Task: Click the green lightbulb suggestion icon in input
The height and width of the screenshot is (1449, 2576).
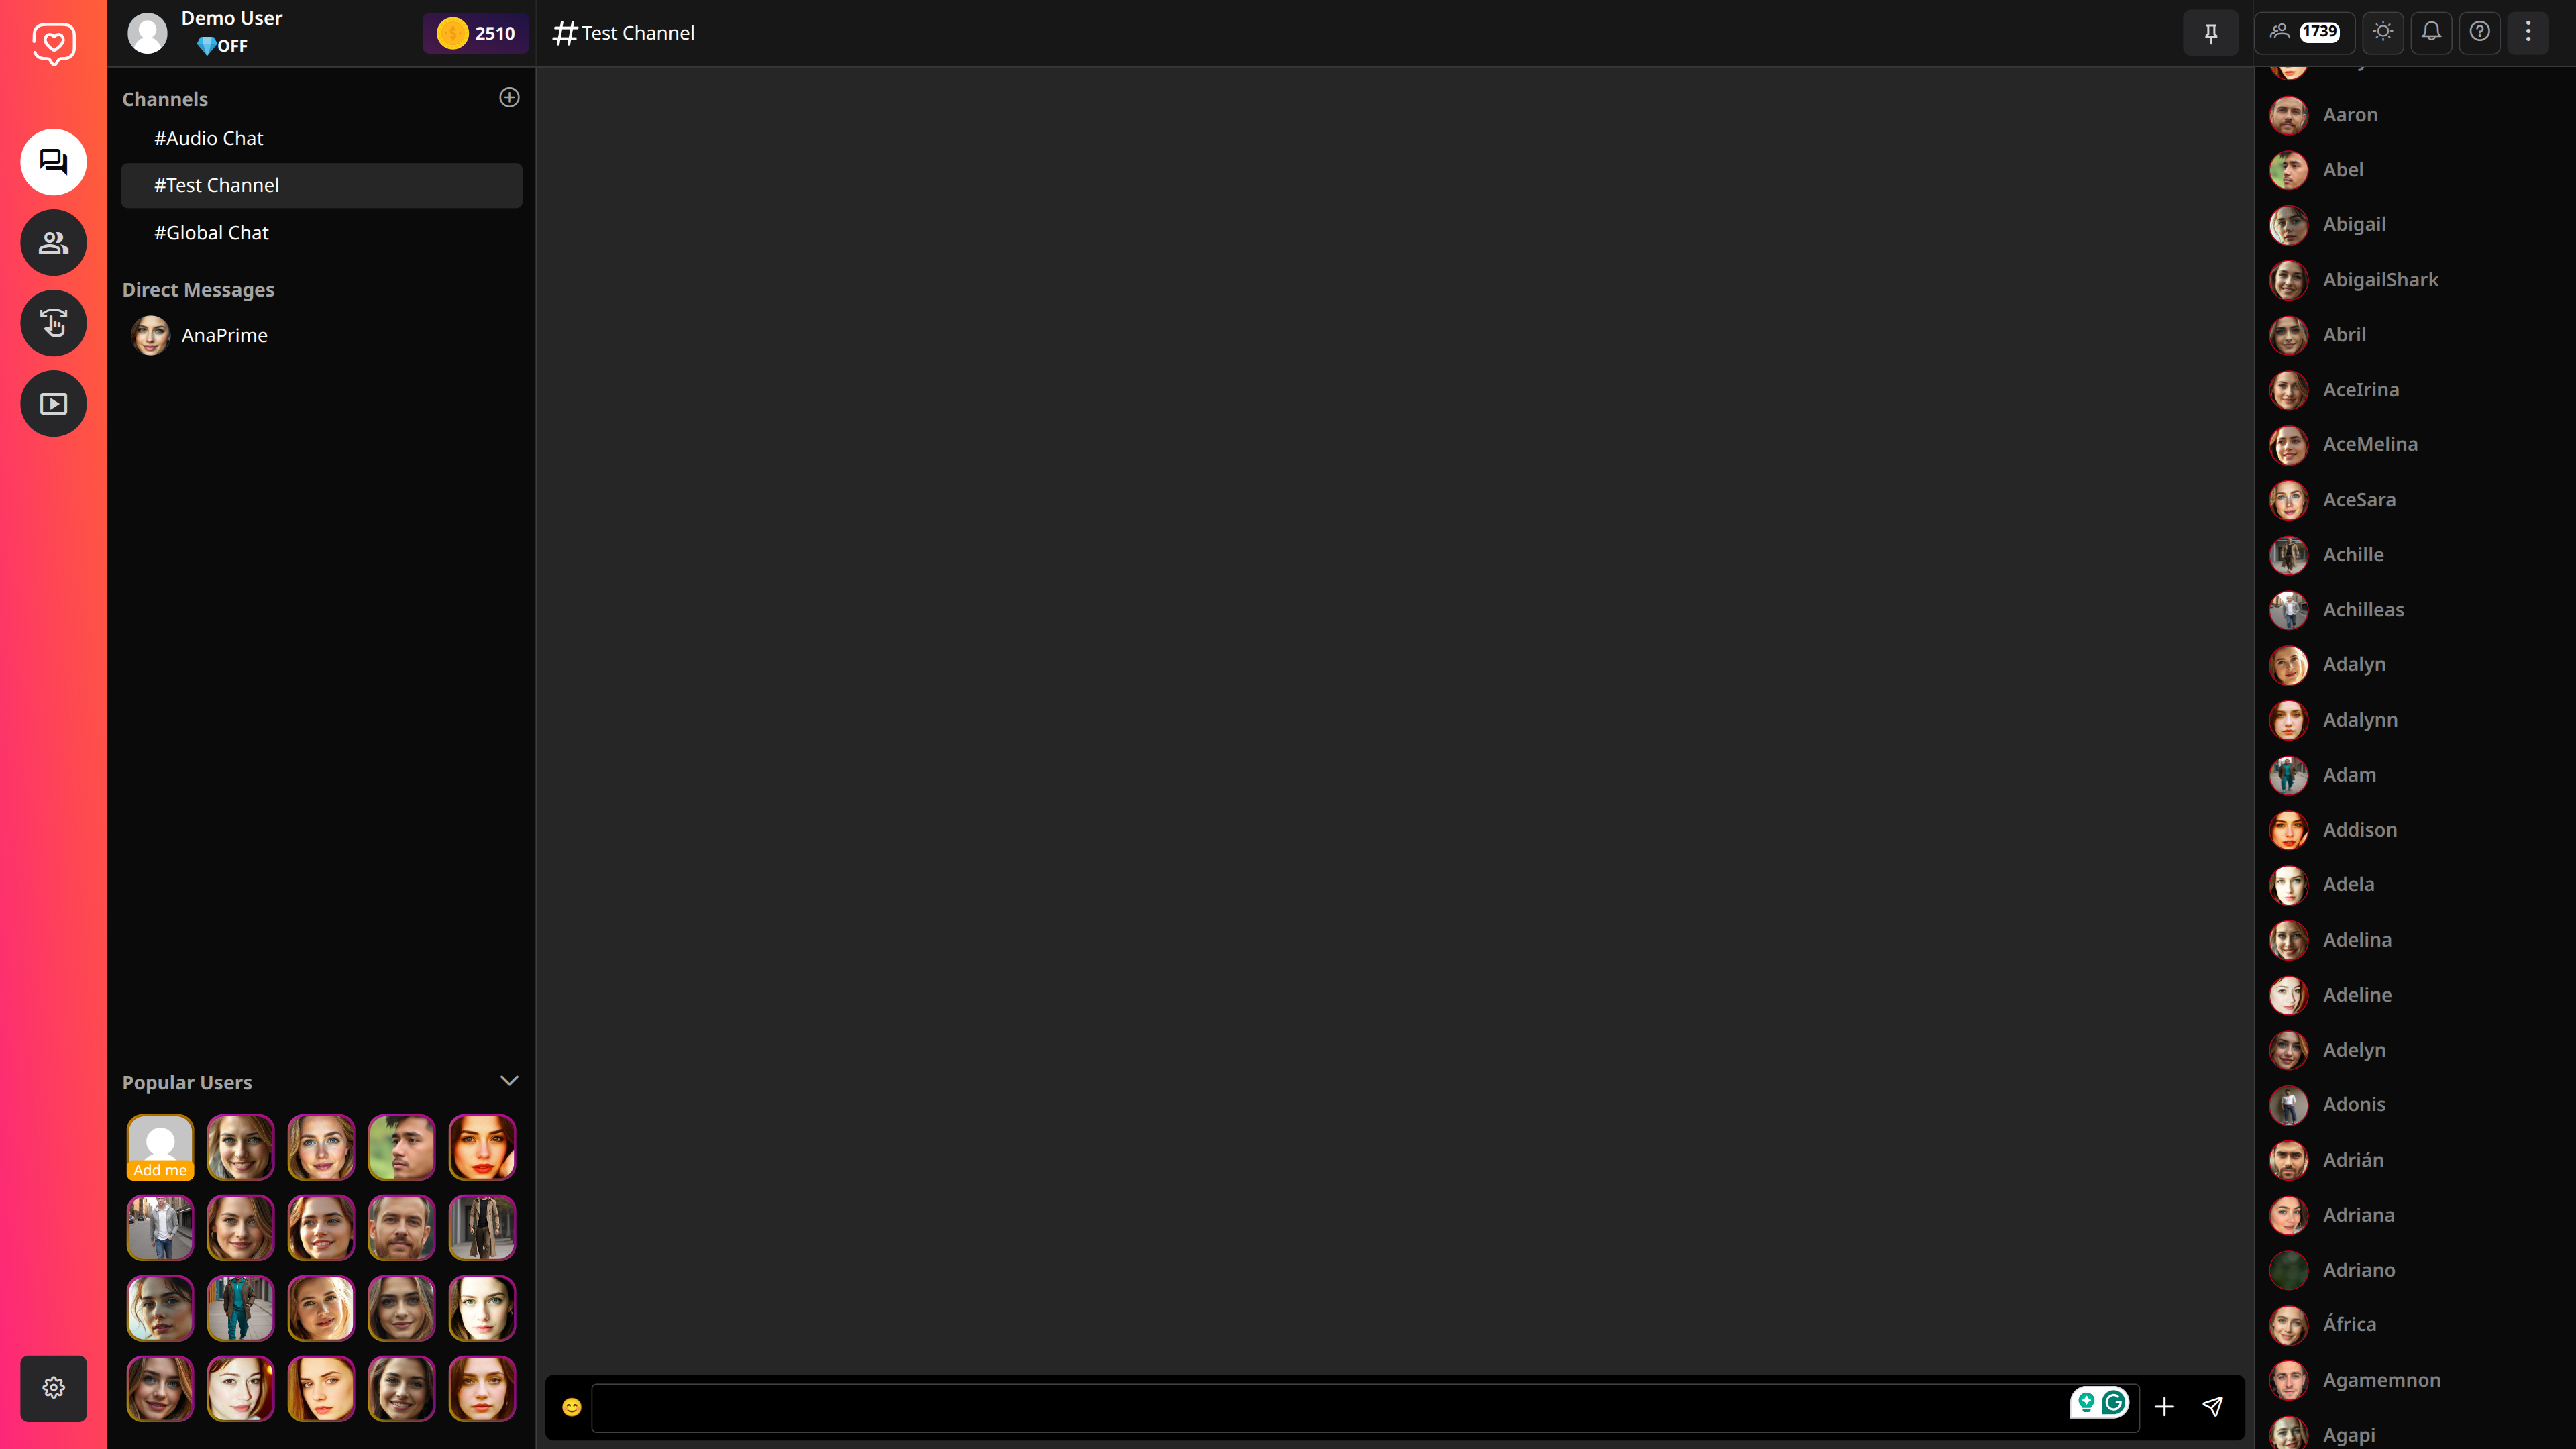Action: (x=2085, y=1403)
